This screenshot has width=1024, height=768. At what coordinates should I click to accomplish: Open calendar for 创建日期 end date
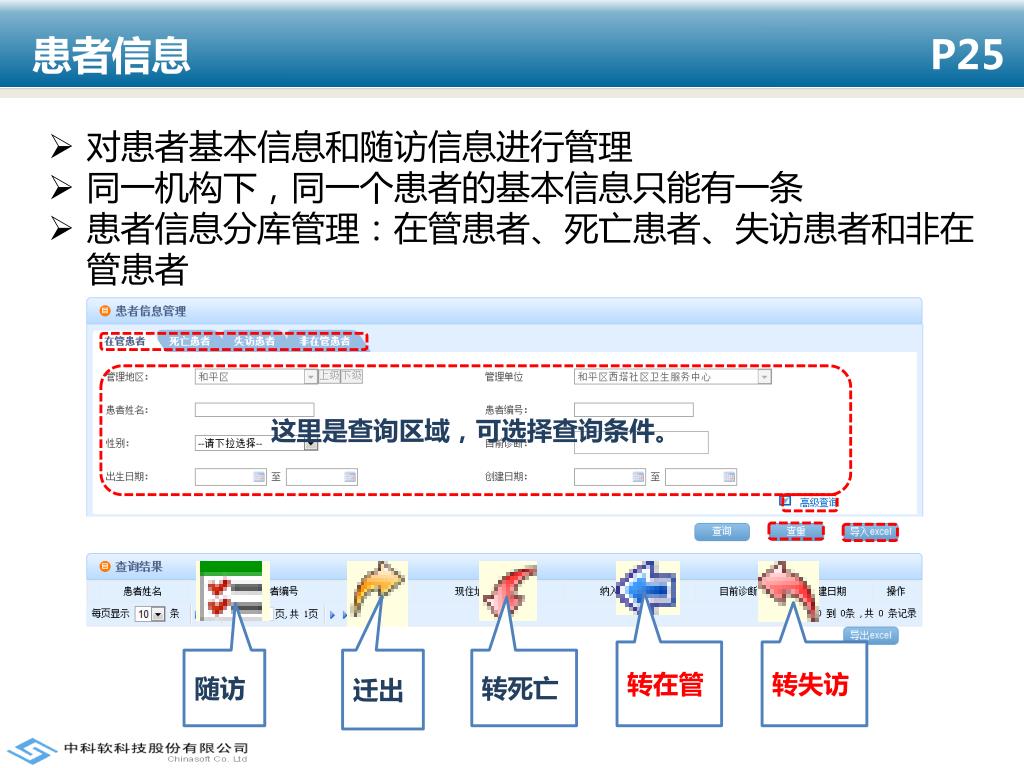click(x=729, y=477)
